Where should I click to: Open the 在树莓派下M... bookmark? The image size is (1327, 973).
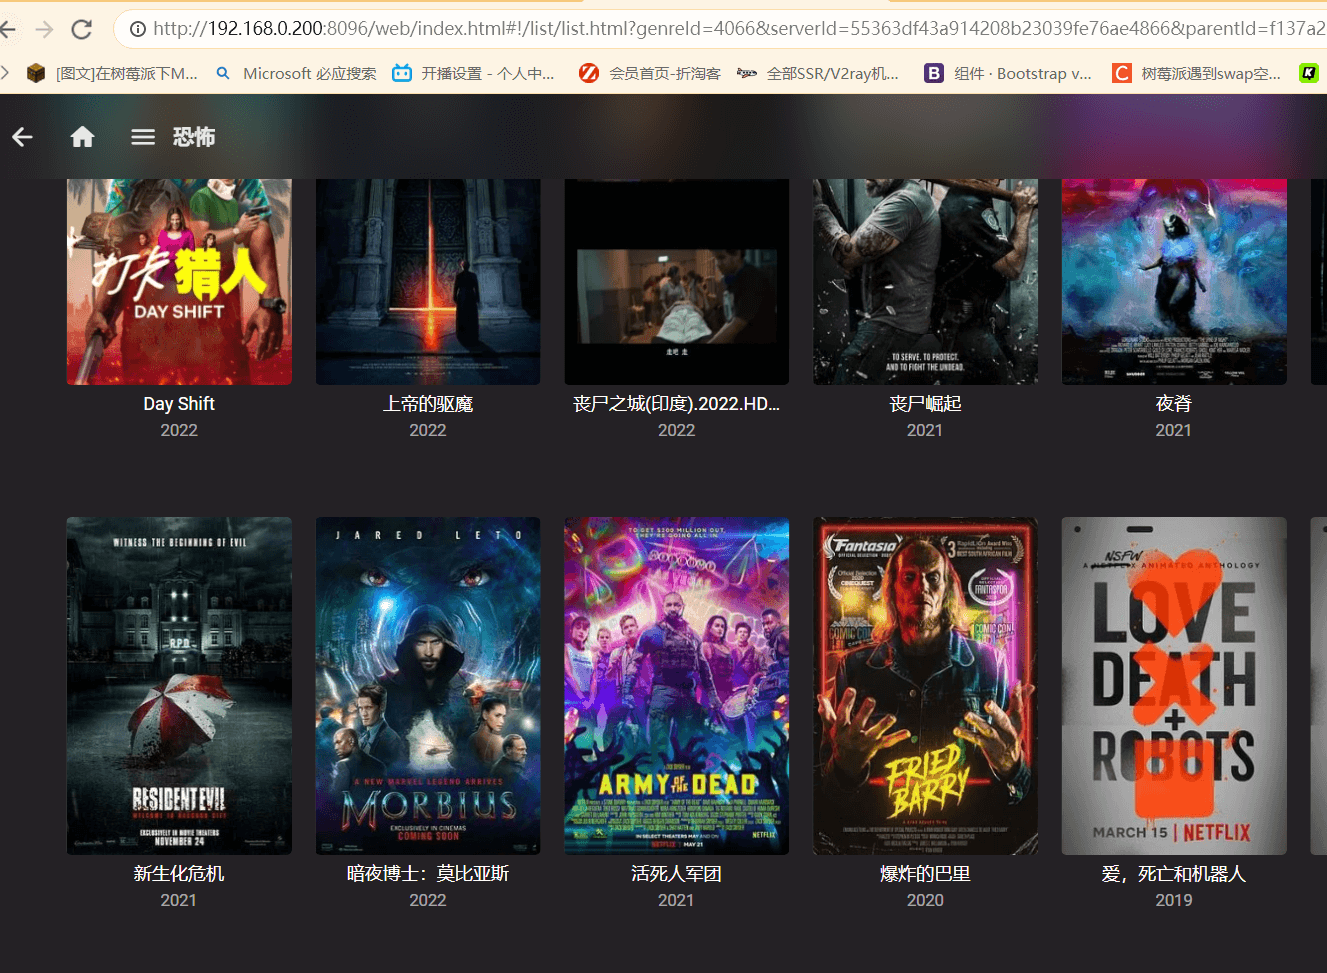click(x=113, y=73)
